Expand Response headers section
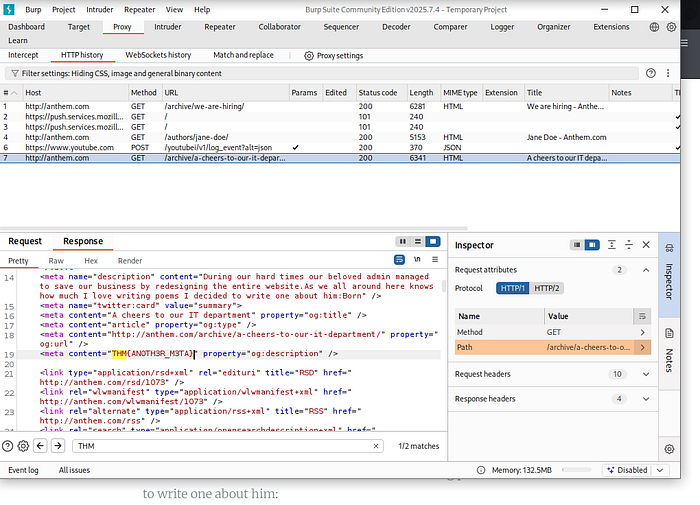 point(646,399)
